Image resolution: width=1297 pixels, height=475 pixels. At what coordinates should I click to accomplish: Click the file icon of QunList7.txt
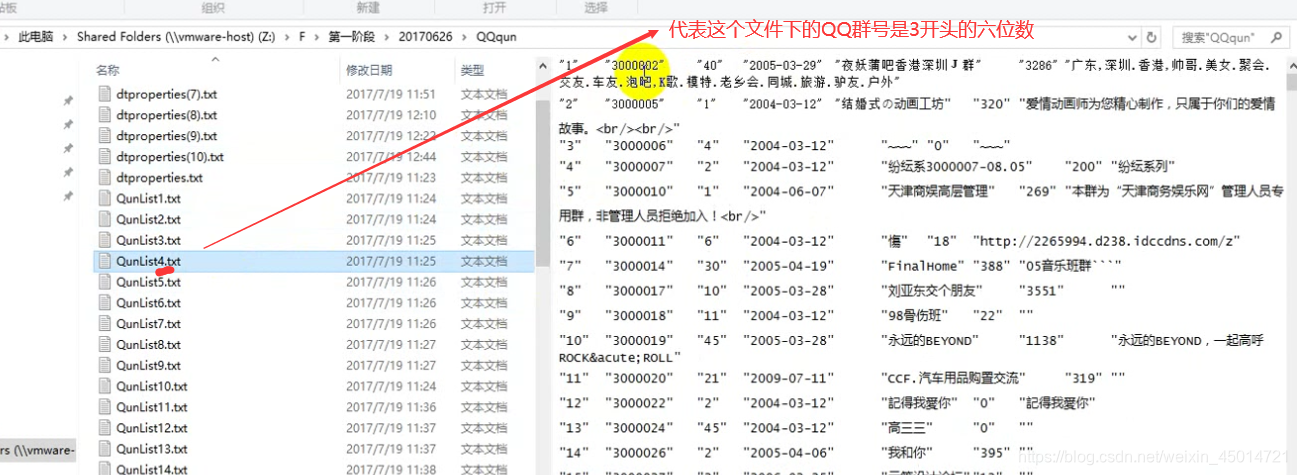click(106, 324)
